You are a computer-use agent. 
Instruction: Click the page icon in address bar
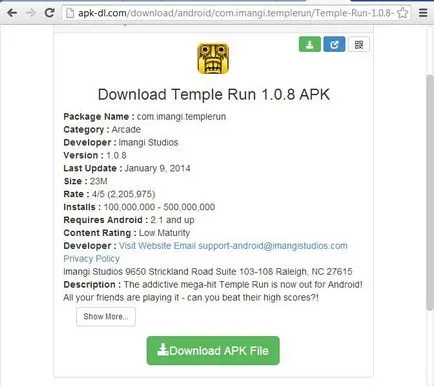tap(70, 13)
